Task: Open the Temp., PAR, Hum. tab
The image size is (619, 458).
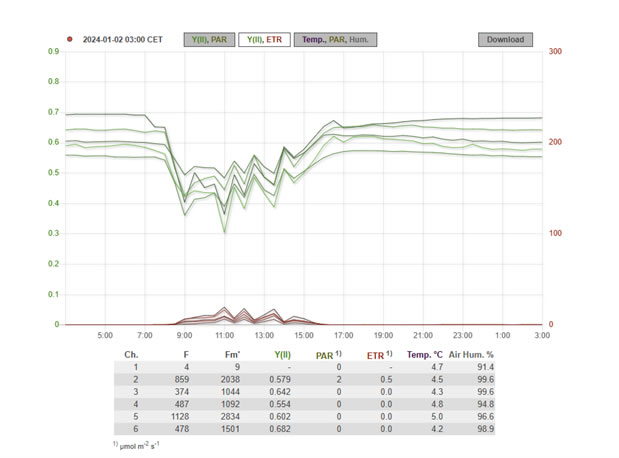Action: [335, 40]
